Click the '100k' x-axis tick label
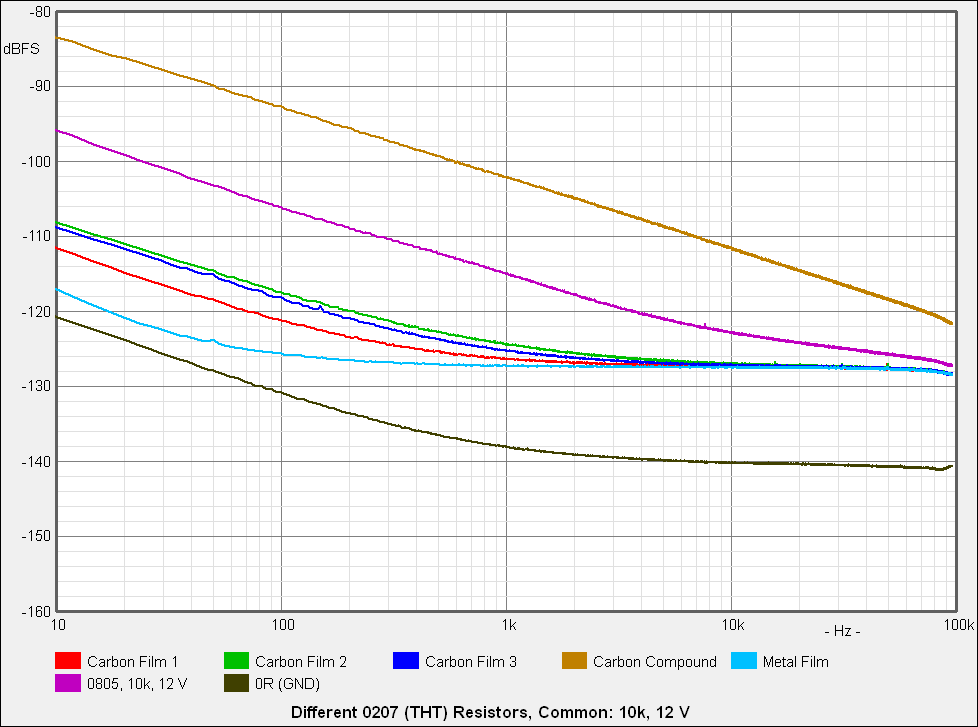The image size is (978, 727). (959, 625)
